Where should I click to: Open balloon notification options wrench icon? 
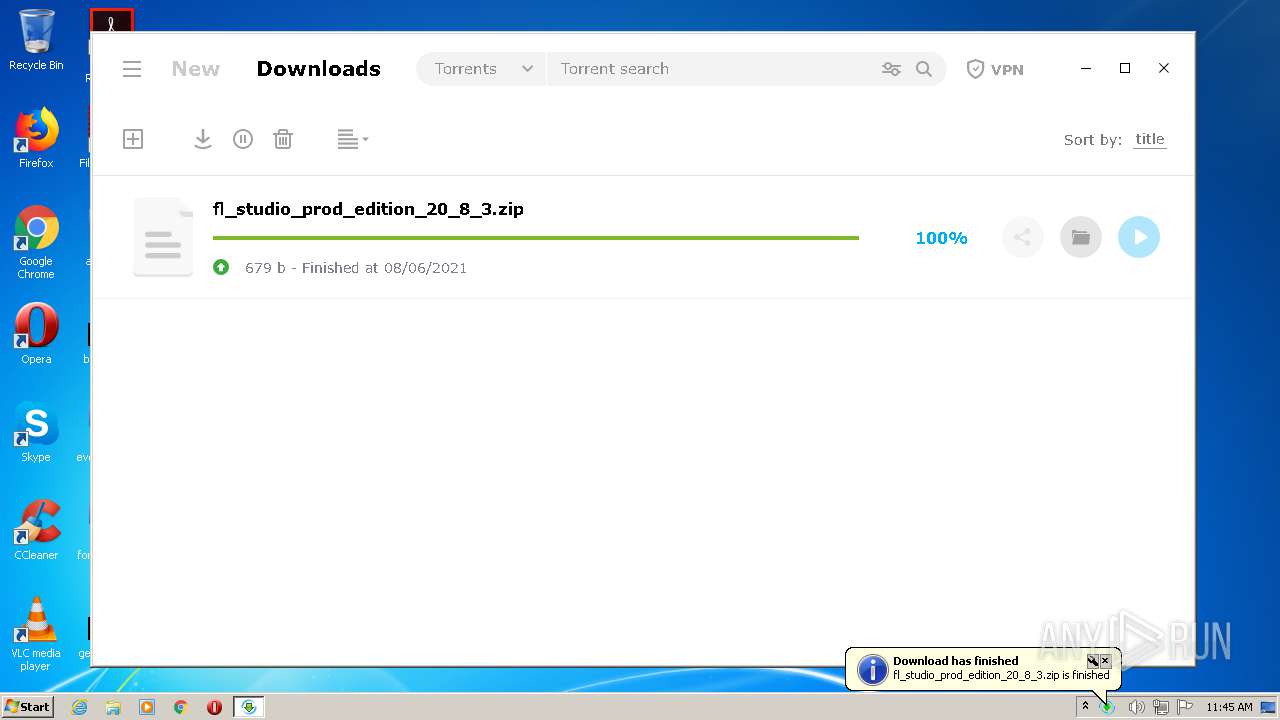click(x=1093, y=661)
